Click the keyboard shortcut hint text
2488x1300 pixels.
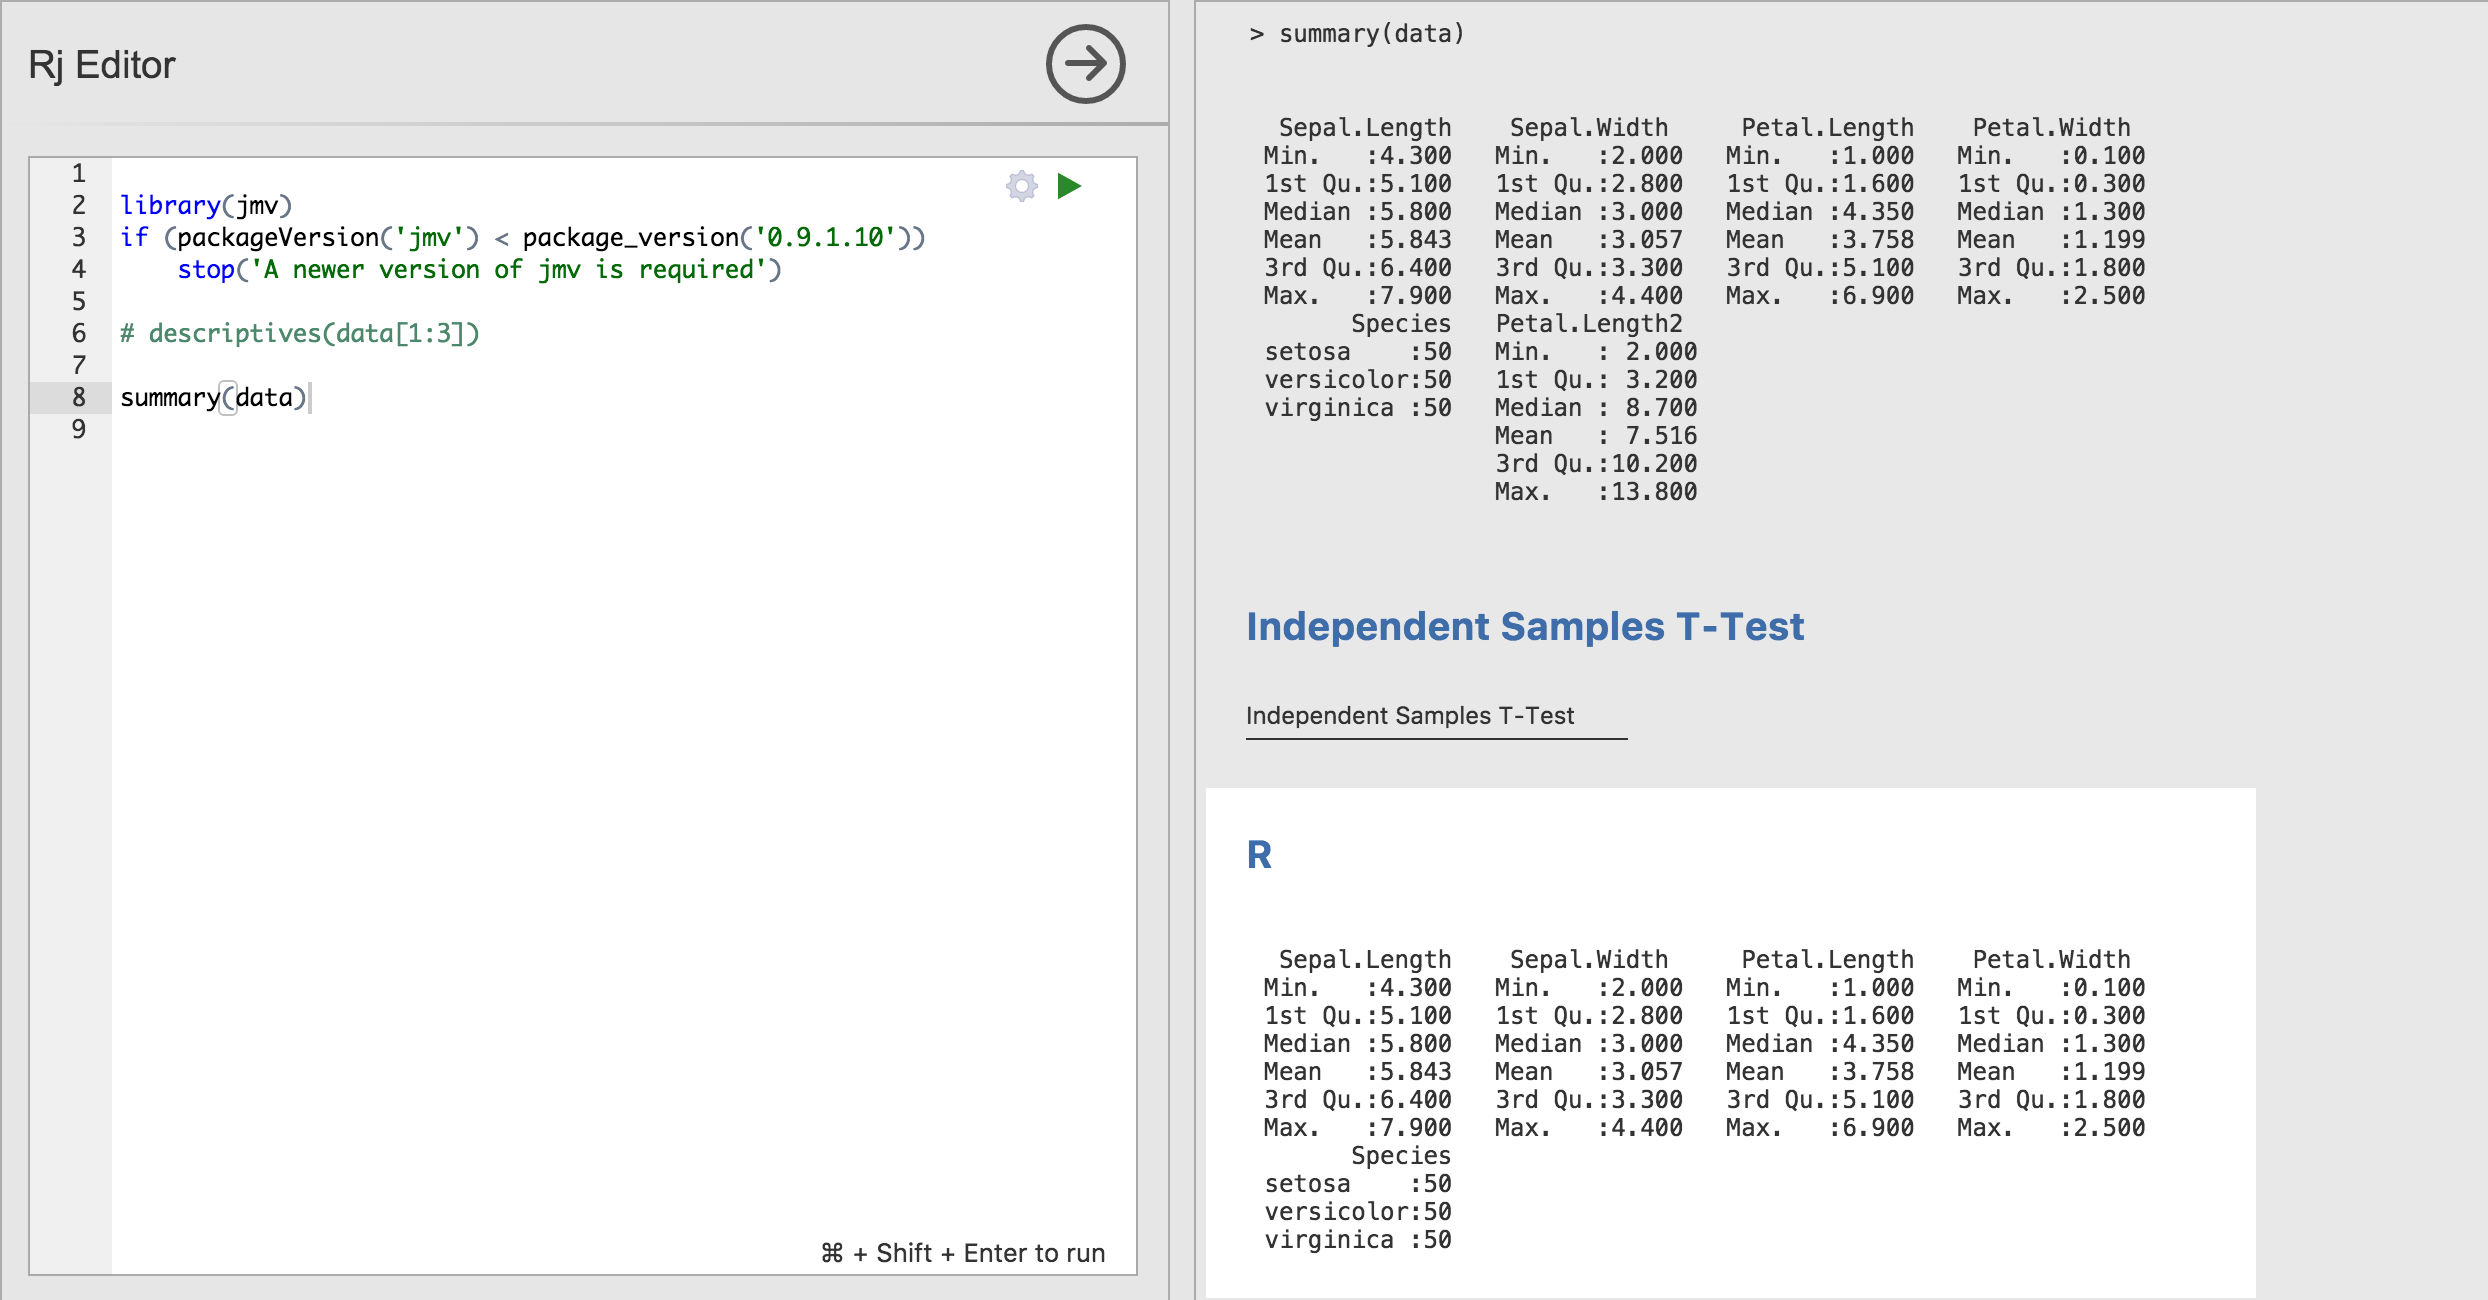[962, 1252]
